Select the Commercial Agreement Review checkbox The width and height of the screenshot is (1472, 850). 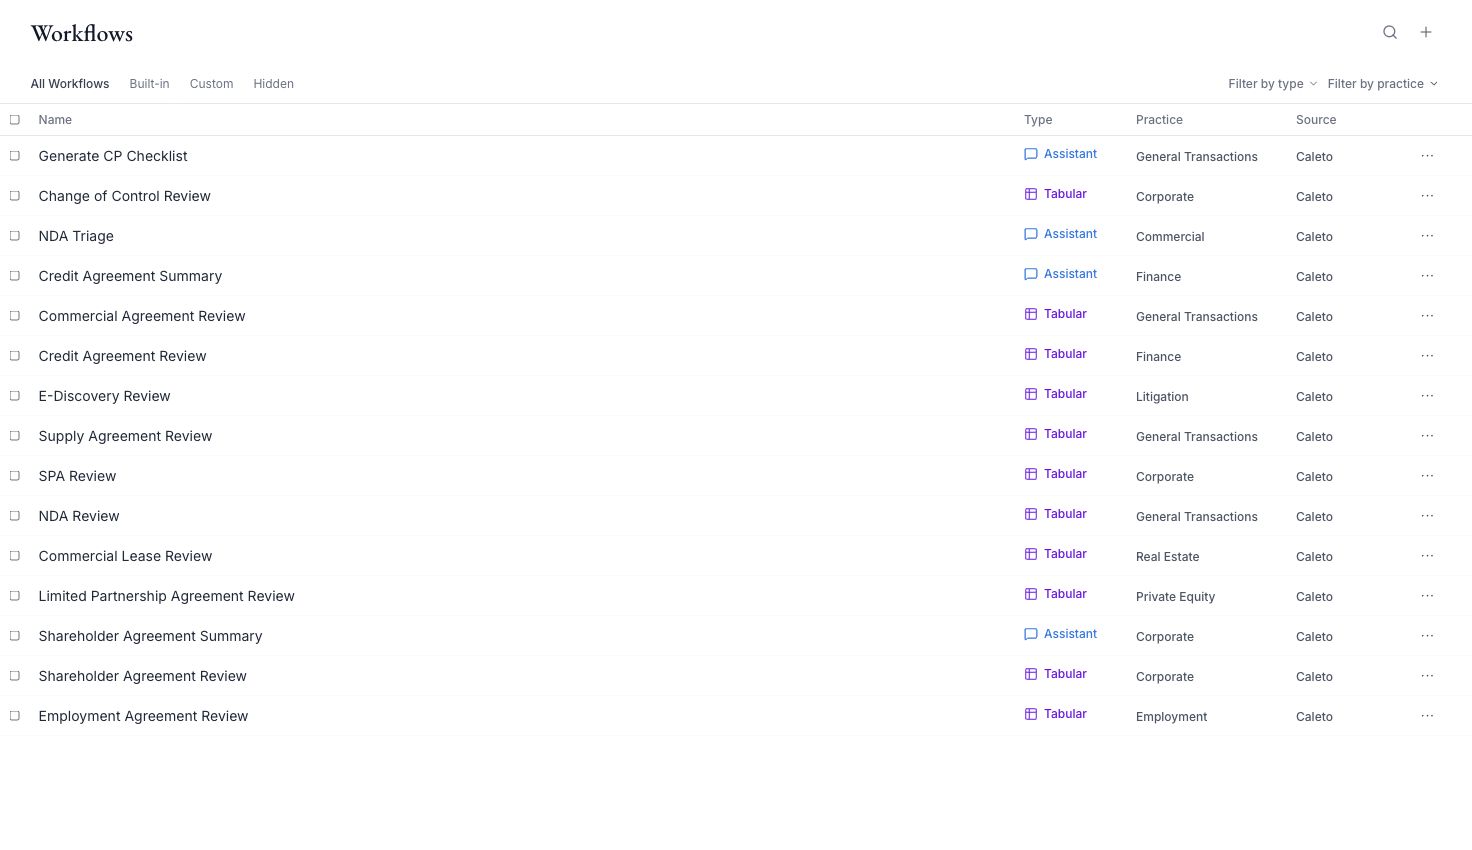(x=15, y=316)
